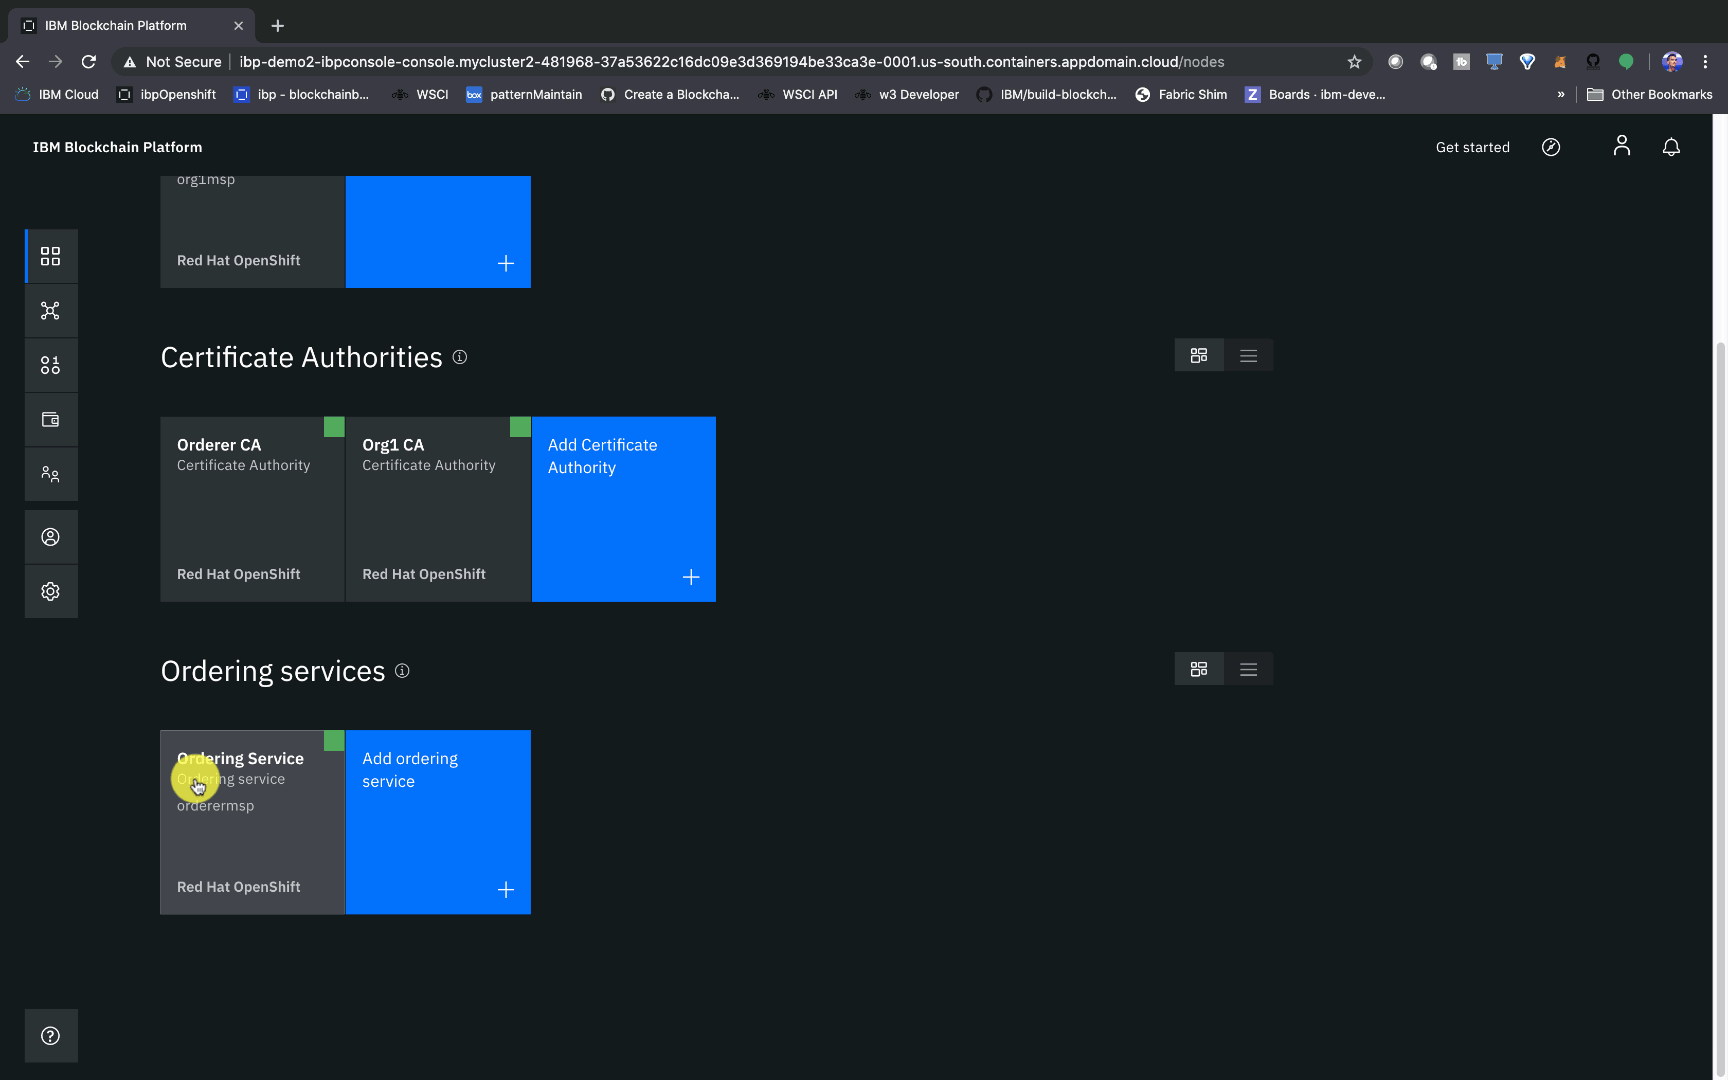Open IBM Cloud bookmark
This screenshot has width=1728, height=1080.
[57, 95]
